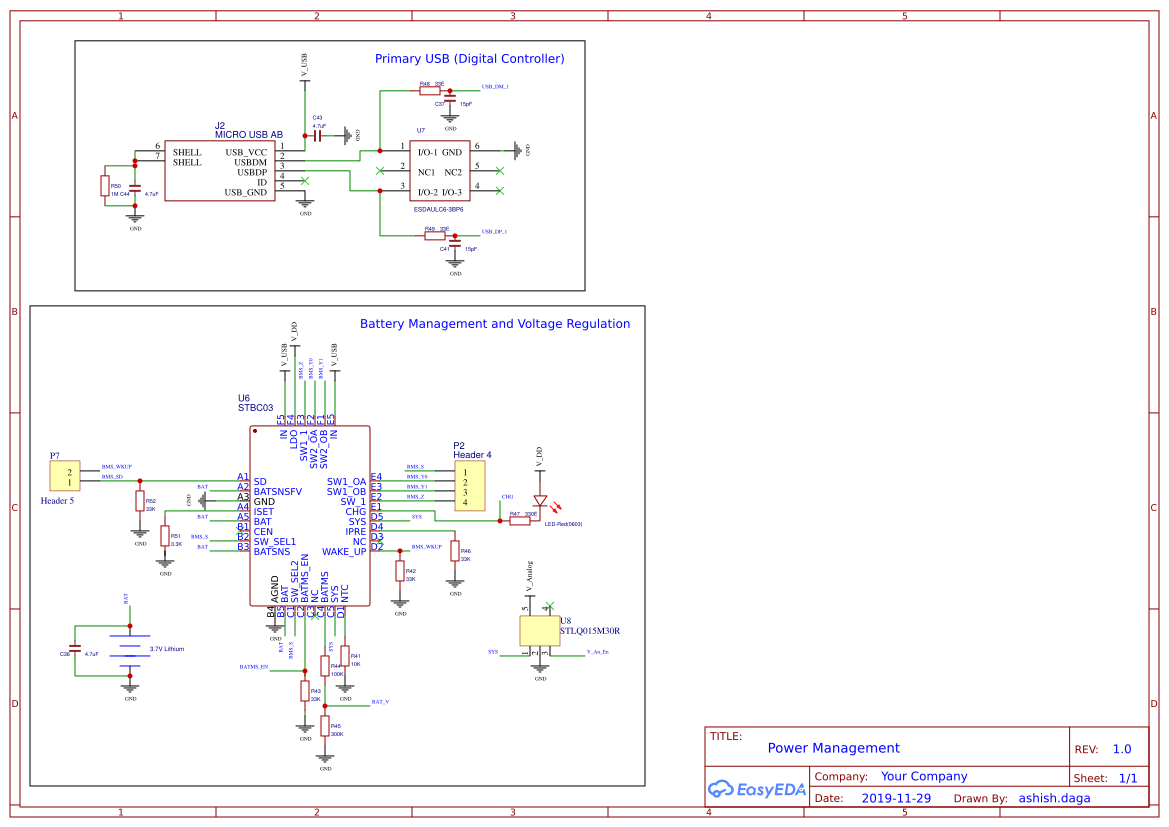Click the "USBDP" pin name on J2

tap(252, 172)
